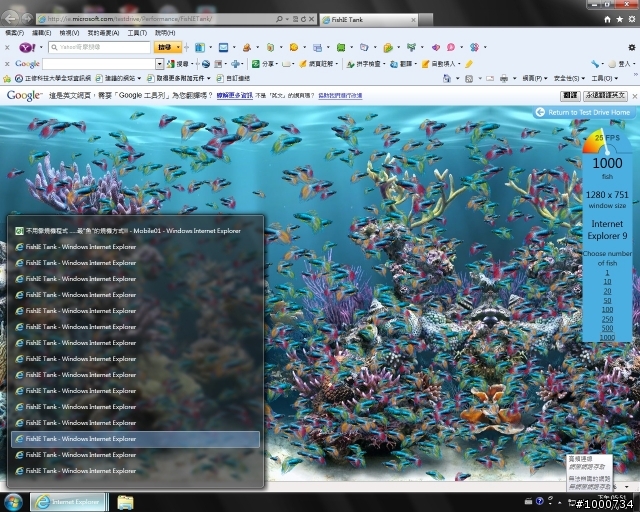Click in the Yahoo search input field
Image resolution: width=640 pixels, height=512 pixels.
point(100,48)
